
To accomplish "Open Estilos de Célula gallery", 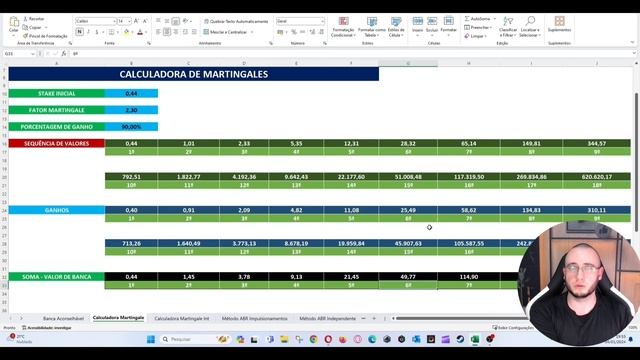I will 396,27.
